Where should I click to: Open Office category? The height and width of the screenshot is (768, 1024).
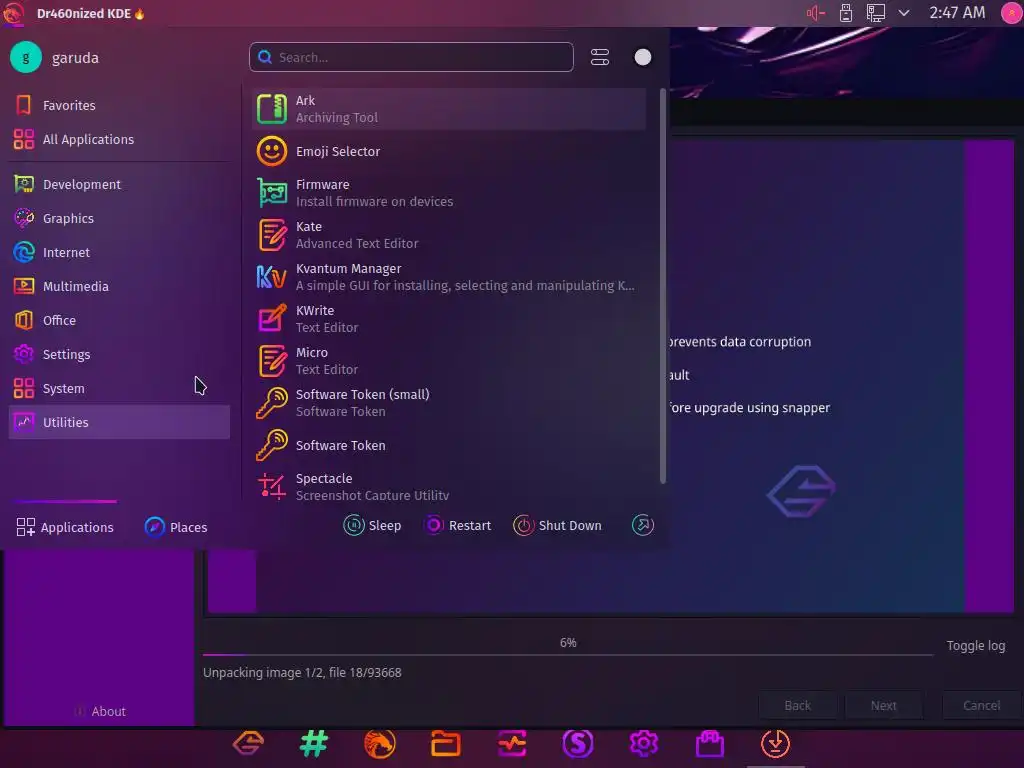click(119, 320)
